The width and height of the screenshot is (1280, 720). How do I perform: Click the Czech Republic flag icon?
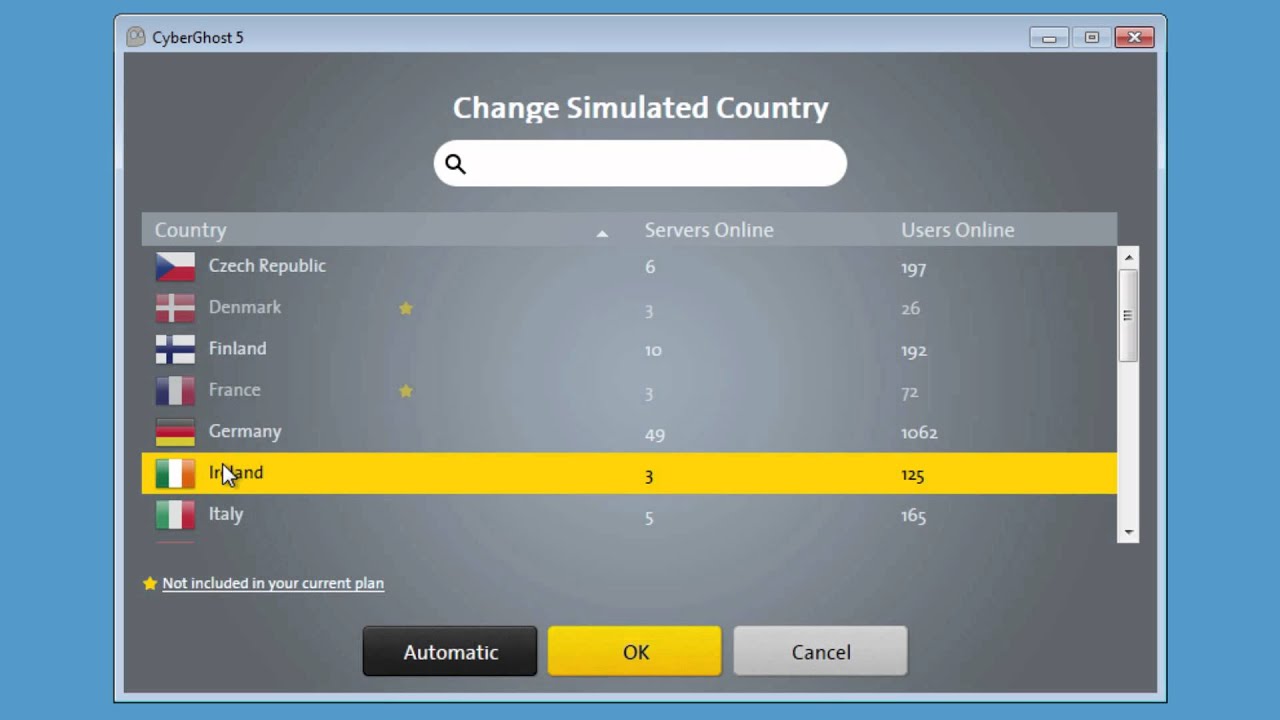click(x=175, y=267)
